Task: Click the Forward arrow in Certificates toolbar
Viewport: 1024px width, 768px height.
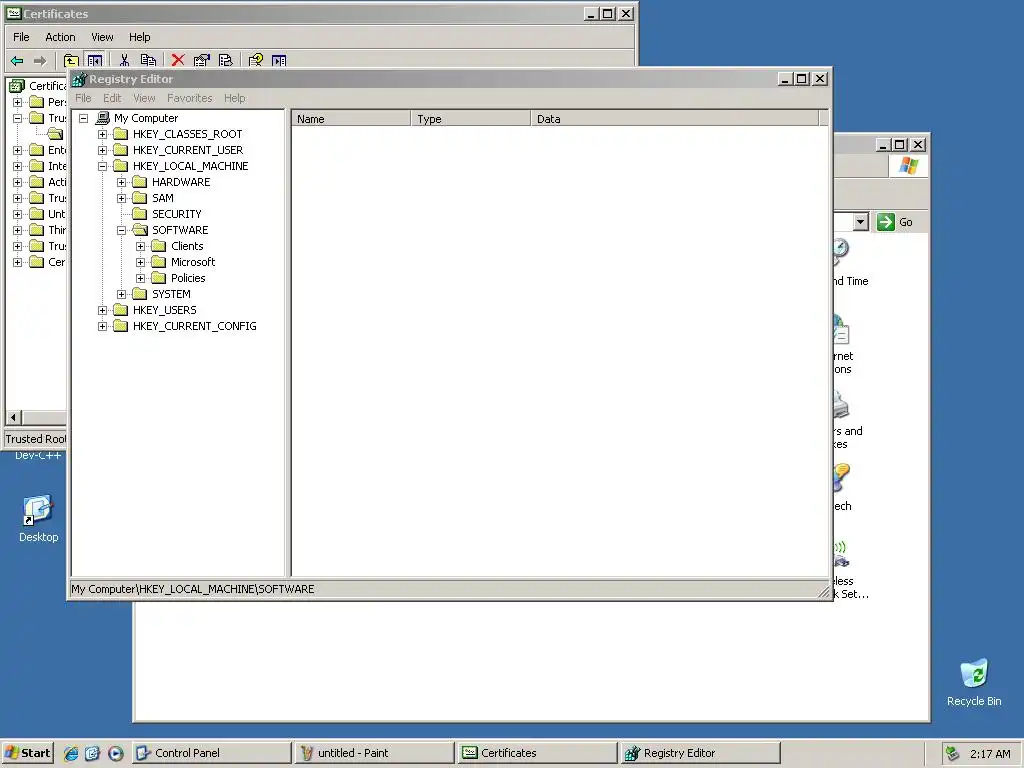Action: pyautogui.click(x=40, y=61)
